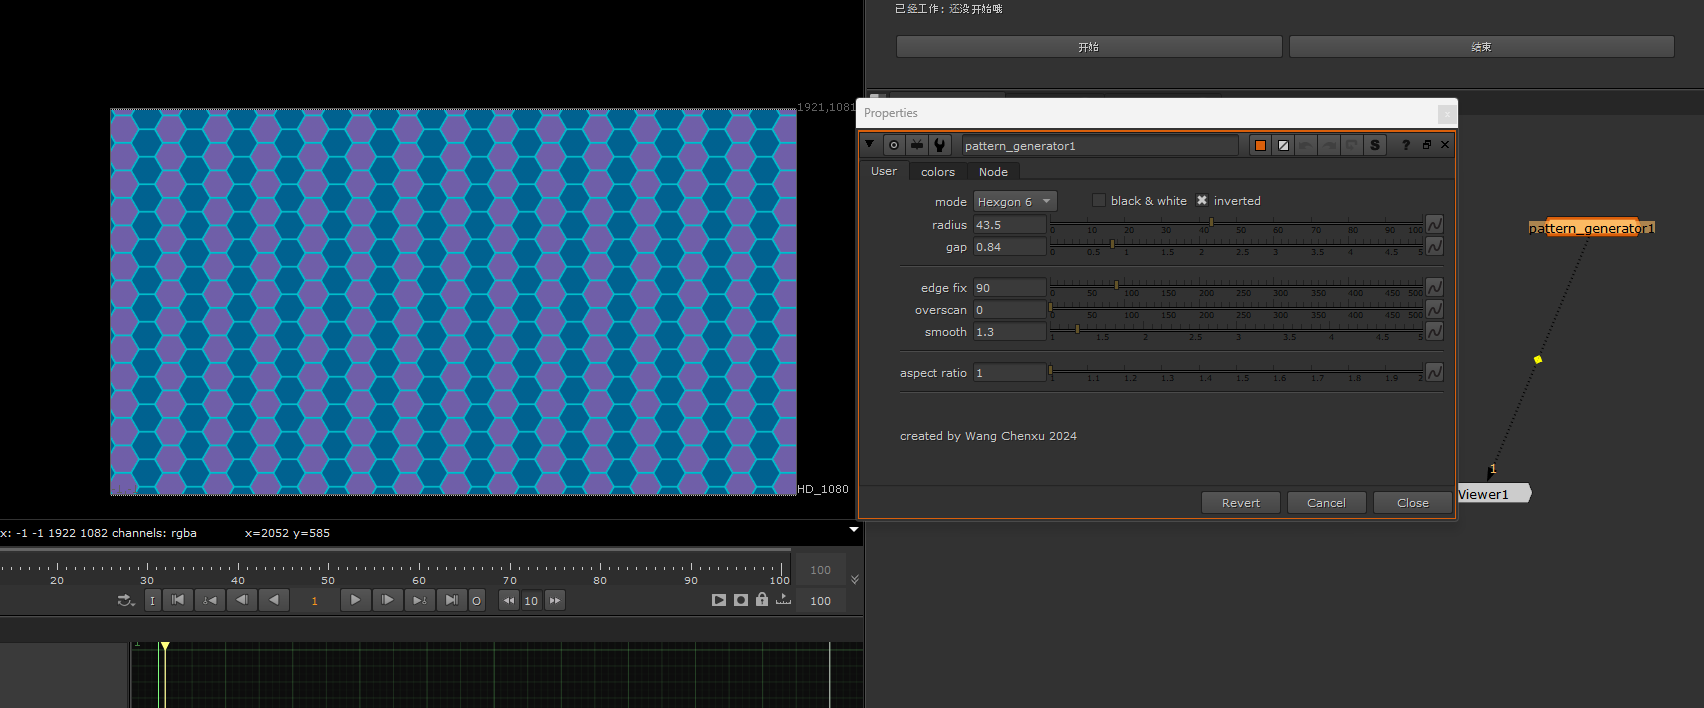Image resolution: width=1704 pixels, height=708 pixels.
Task: Jump to the first frame
Action: click(x=177, y=600)
